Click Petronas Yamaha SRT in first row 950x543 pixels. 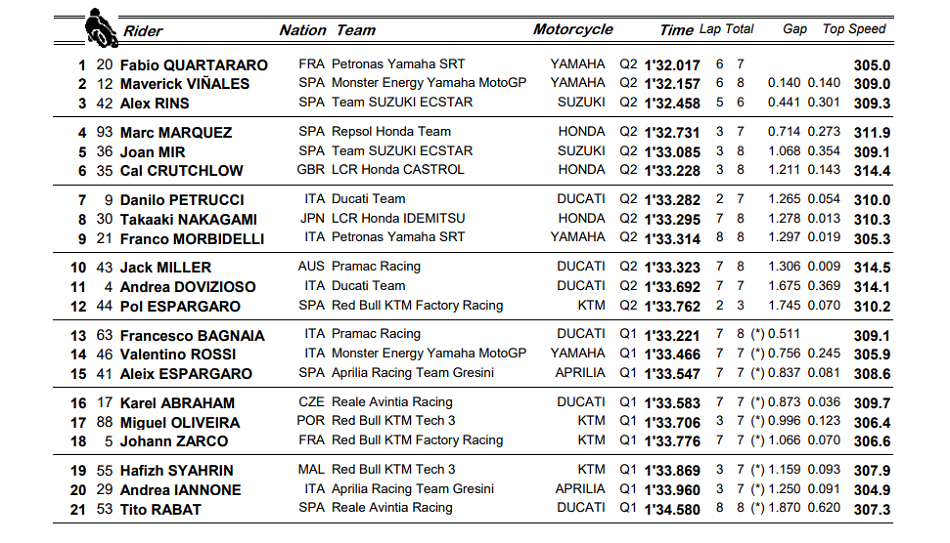pyautogui.click(x=398, y=64)
